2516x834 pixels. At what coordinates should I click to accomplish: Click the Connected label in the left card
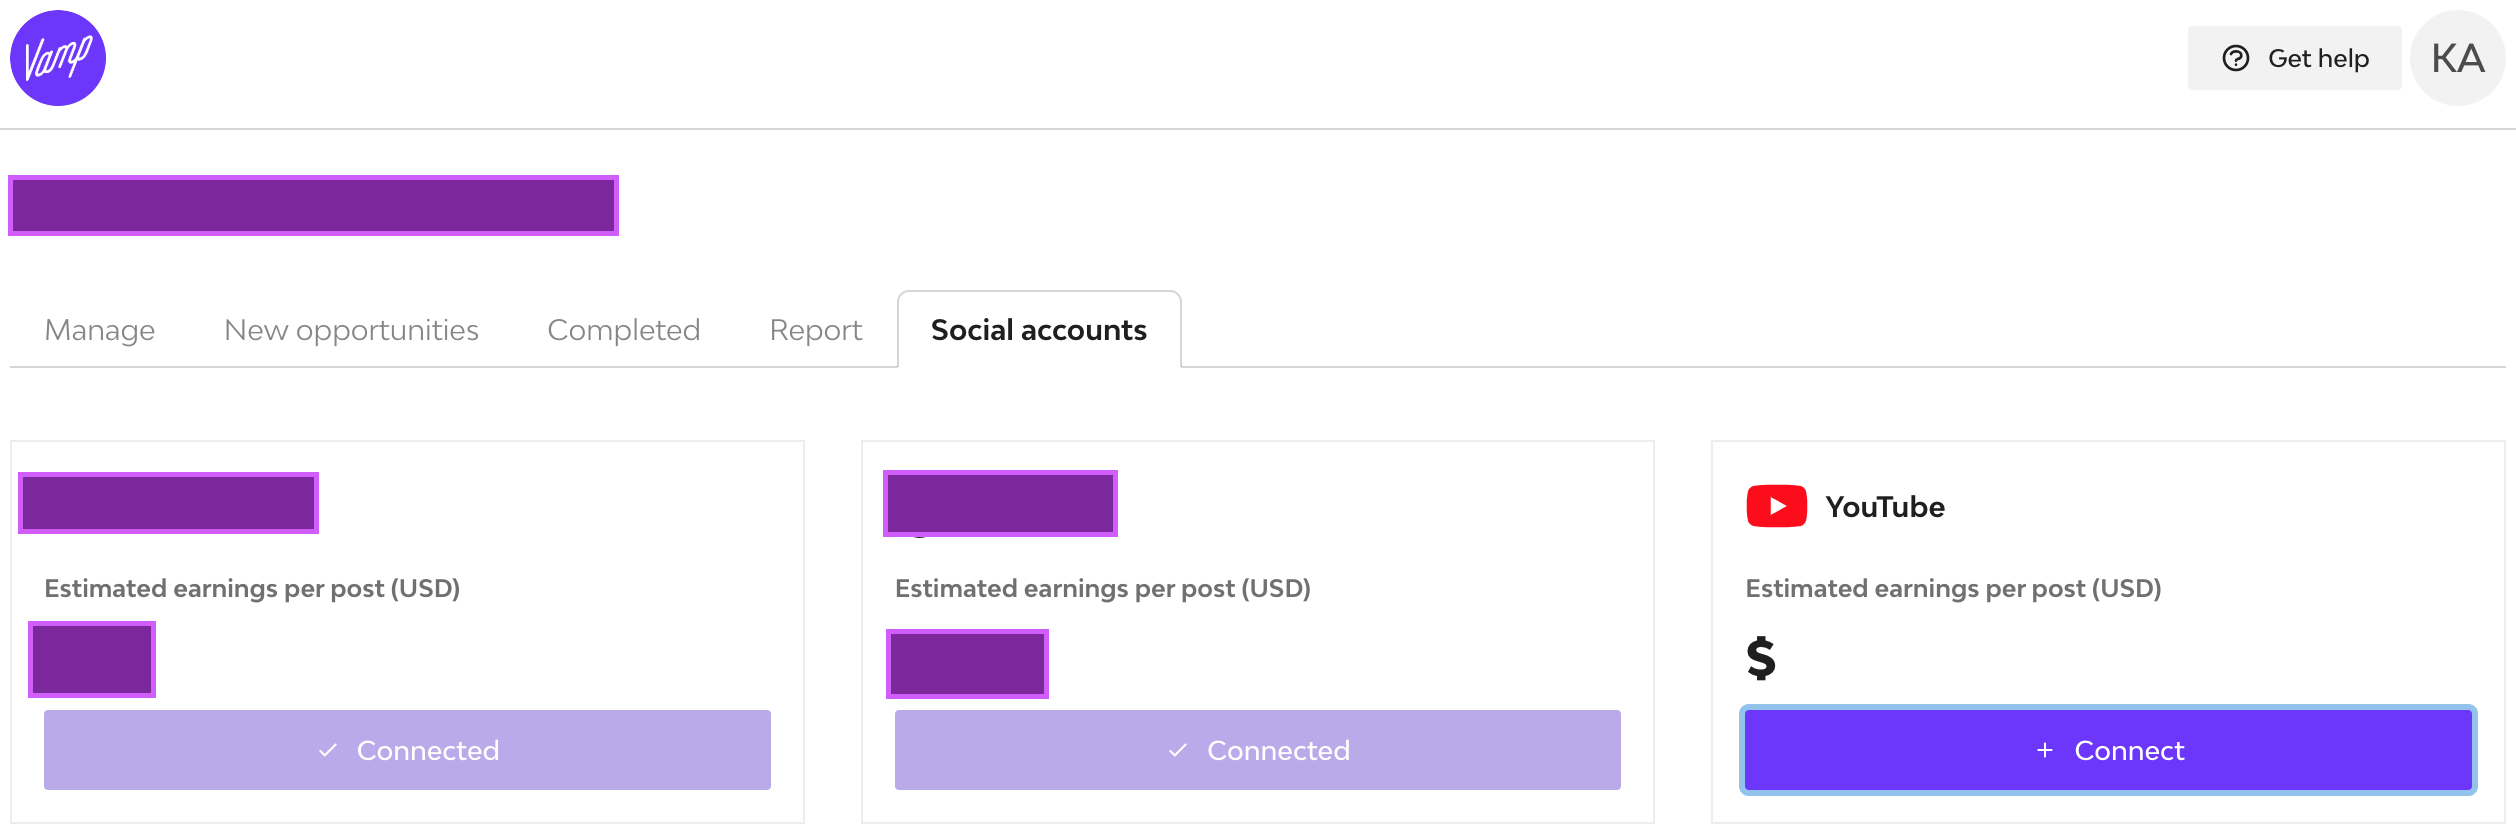(x=428, y=750)
